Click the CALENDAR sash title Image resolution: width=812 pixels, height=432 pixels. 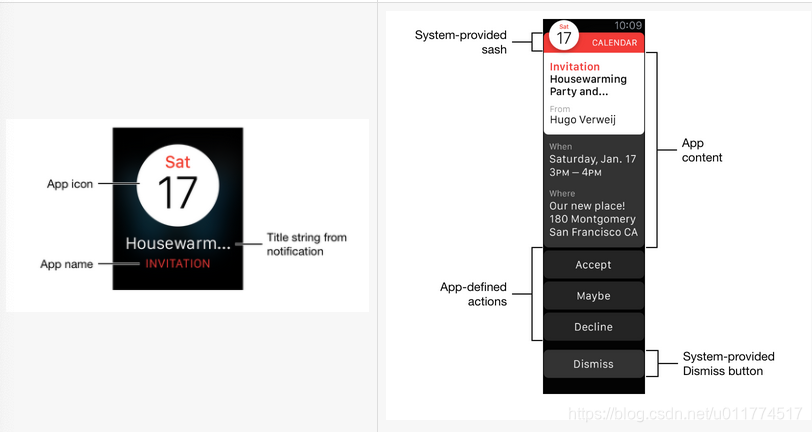coord(614,43)
